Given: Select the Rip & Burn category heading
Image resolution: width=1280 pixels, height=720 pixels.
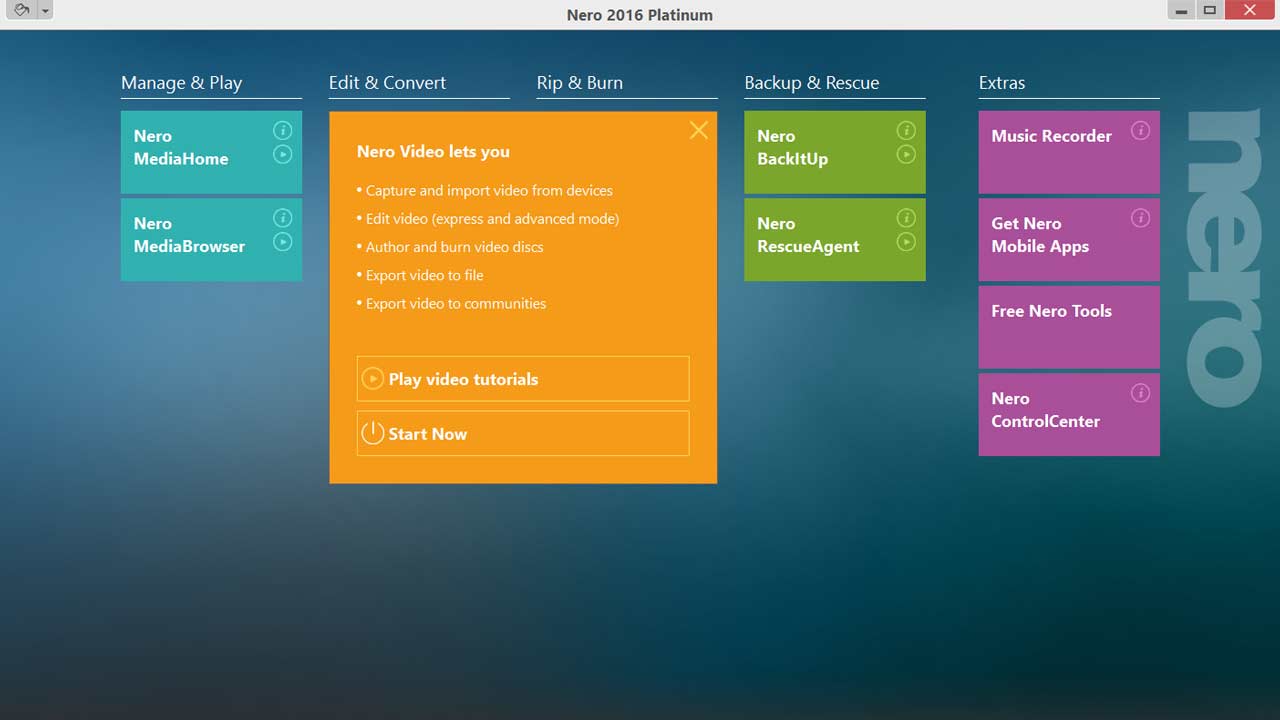Looking at the screenshot, I should (579, 83).
